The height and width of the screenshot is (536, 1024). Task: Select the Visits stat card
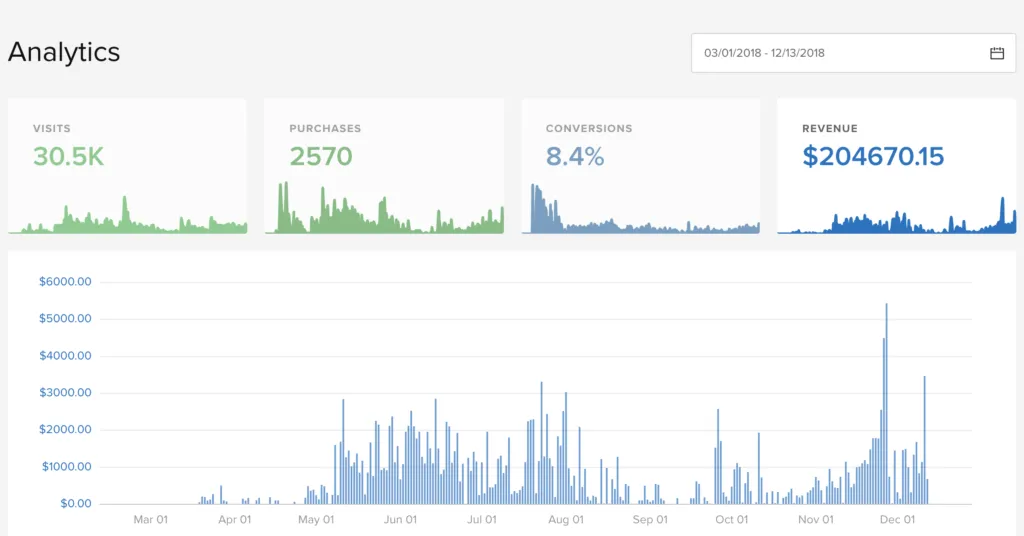click(x=127, y=166)
